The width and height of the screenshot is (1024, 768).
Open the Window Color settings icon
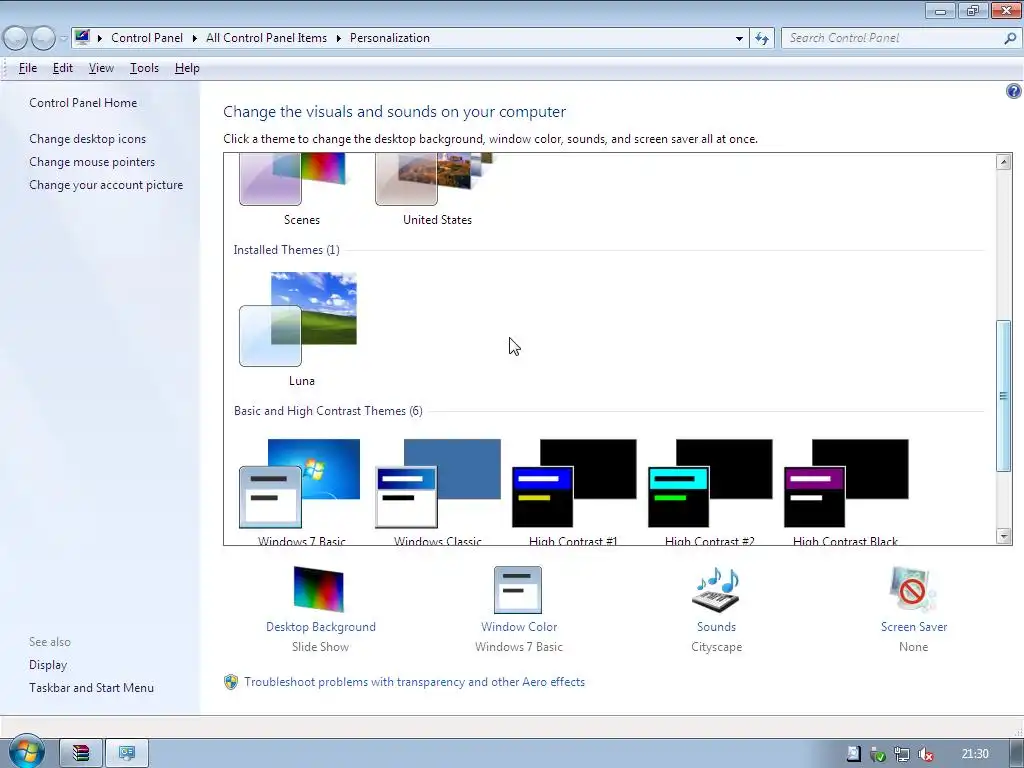[518, 589]
